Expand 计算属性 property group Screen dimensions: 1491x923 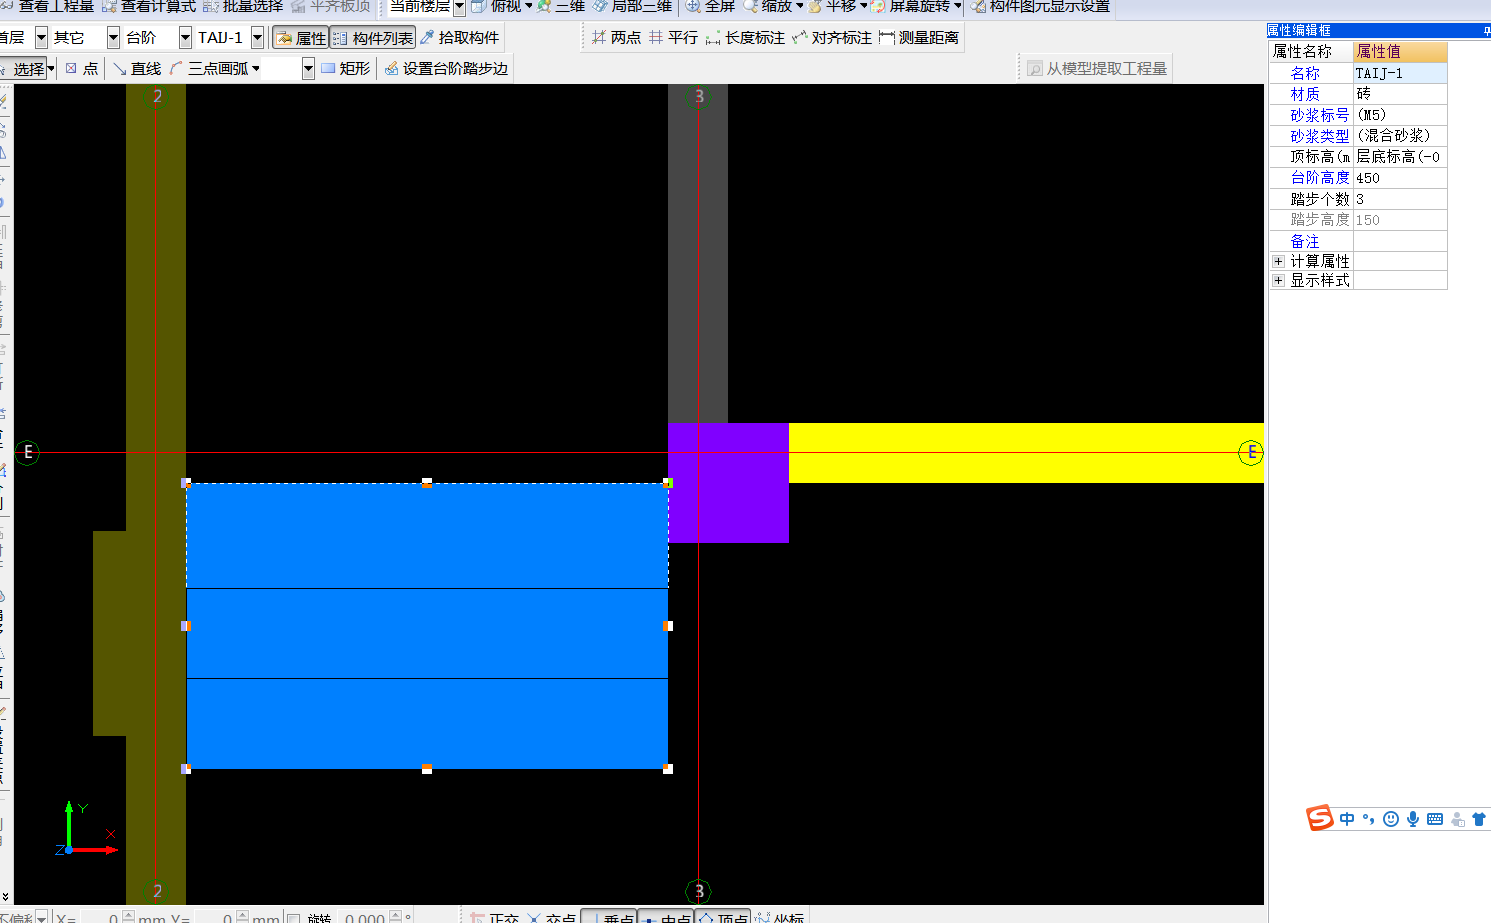click(x=1278, y=261)
